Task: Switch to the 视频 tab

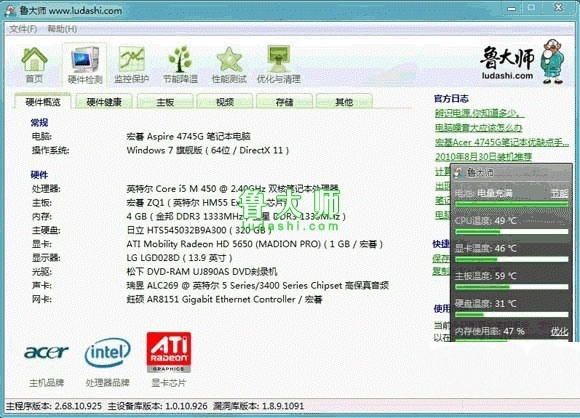Action: pos(225,102)
